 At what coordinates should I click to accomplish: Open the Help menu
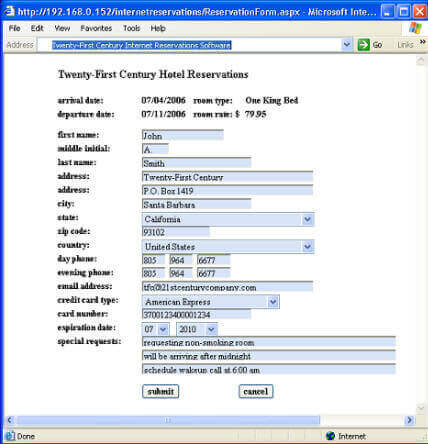pyautogui.click(x=158, y=28)
